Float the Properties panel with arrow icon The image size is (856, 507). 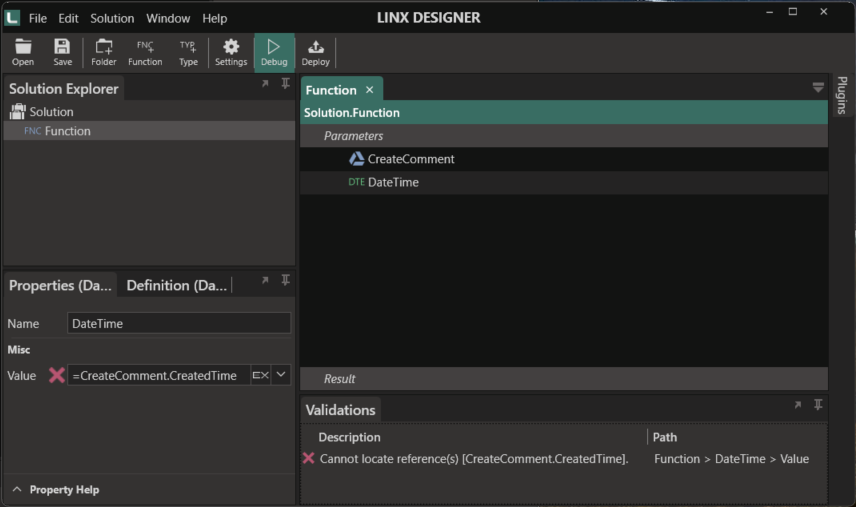265,280
